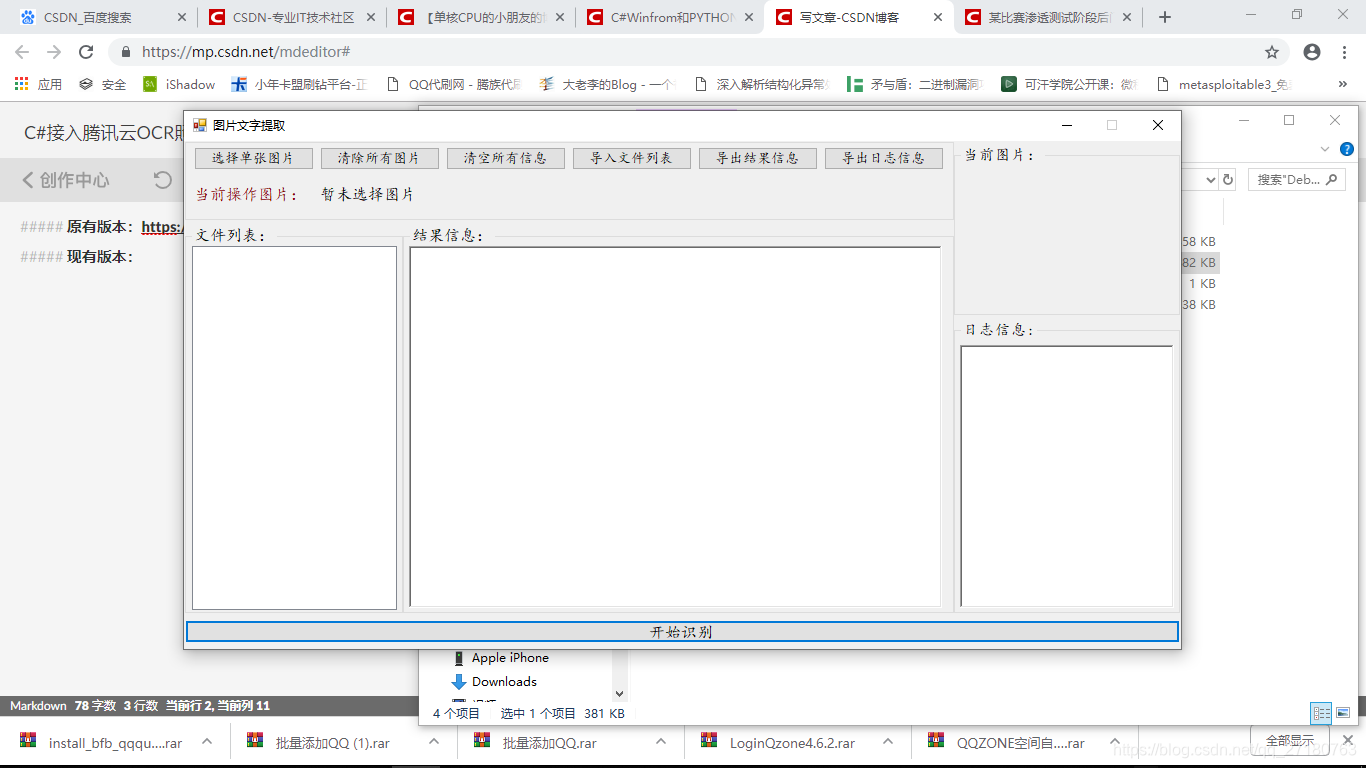
Task: Open Chrome three-dot menu
Action: tap(1343, 52)
